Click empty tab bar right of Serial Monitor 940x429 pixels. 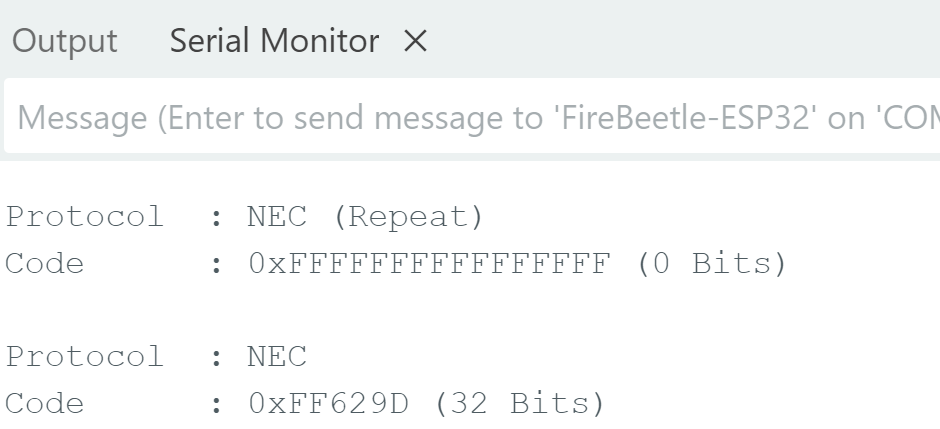[x=680, y=42]
